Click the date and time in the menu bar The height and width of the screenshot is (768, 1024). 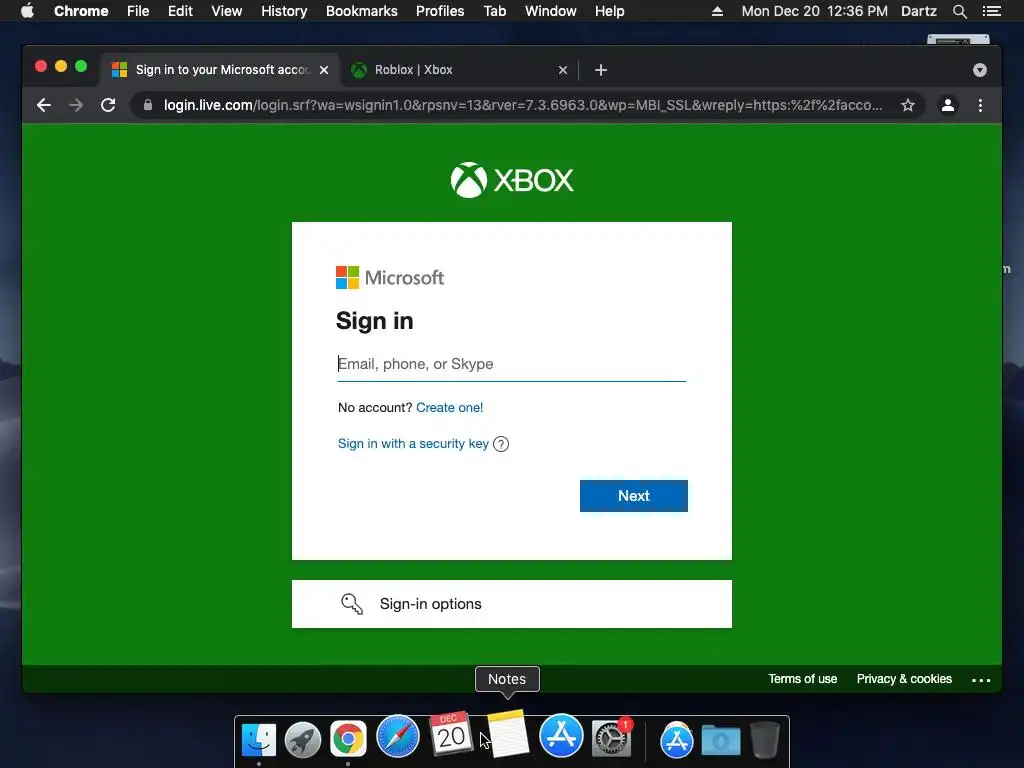[814, 10]
